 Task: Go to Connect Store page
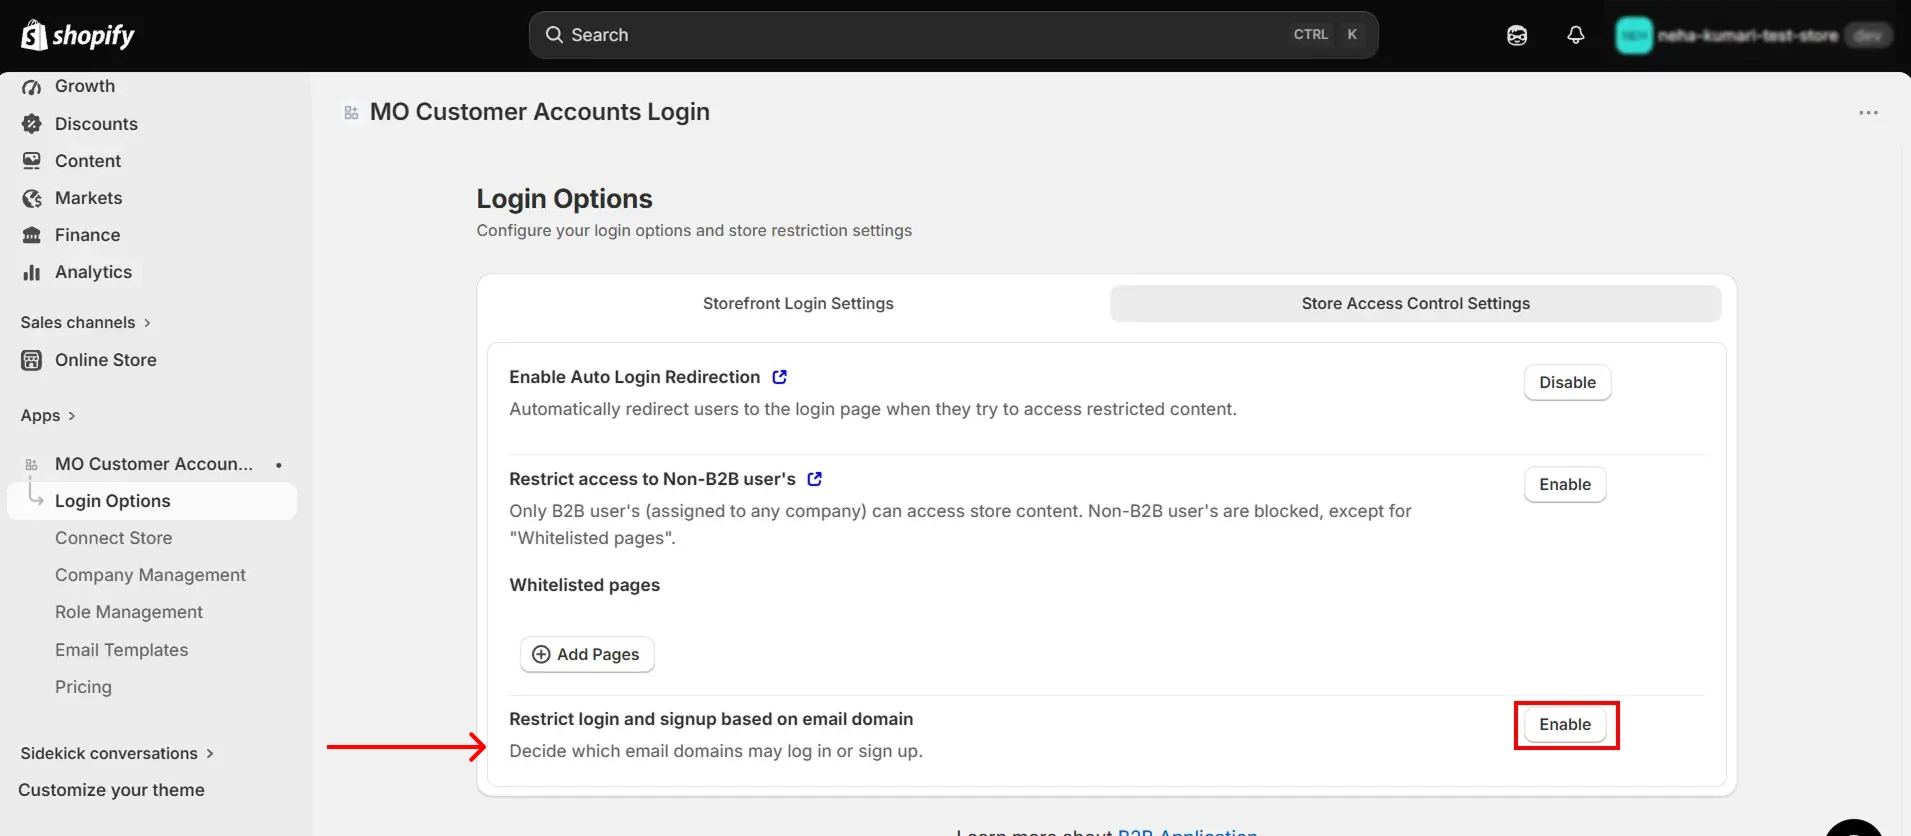113,538
